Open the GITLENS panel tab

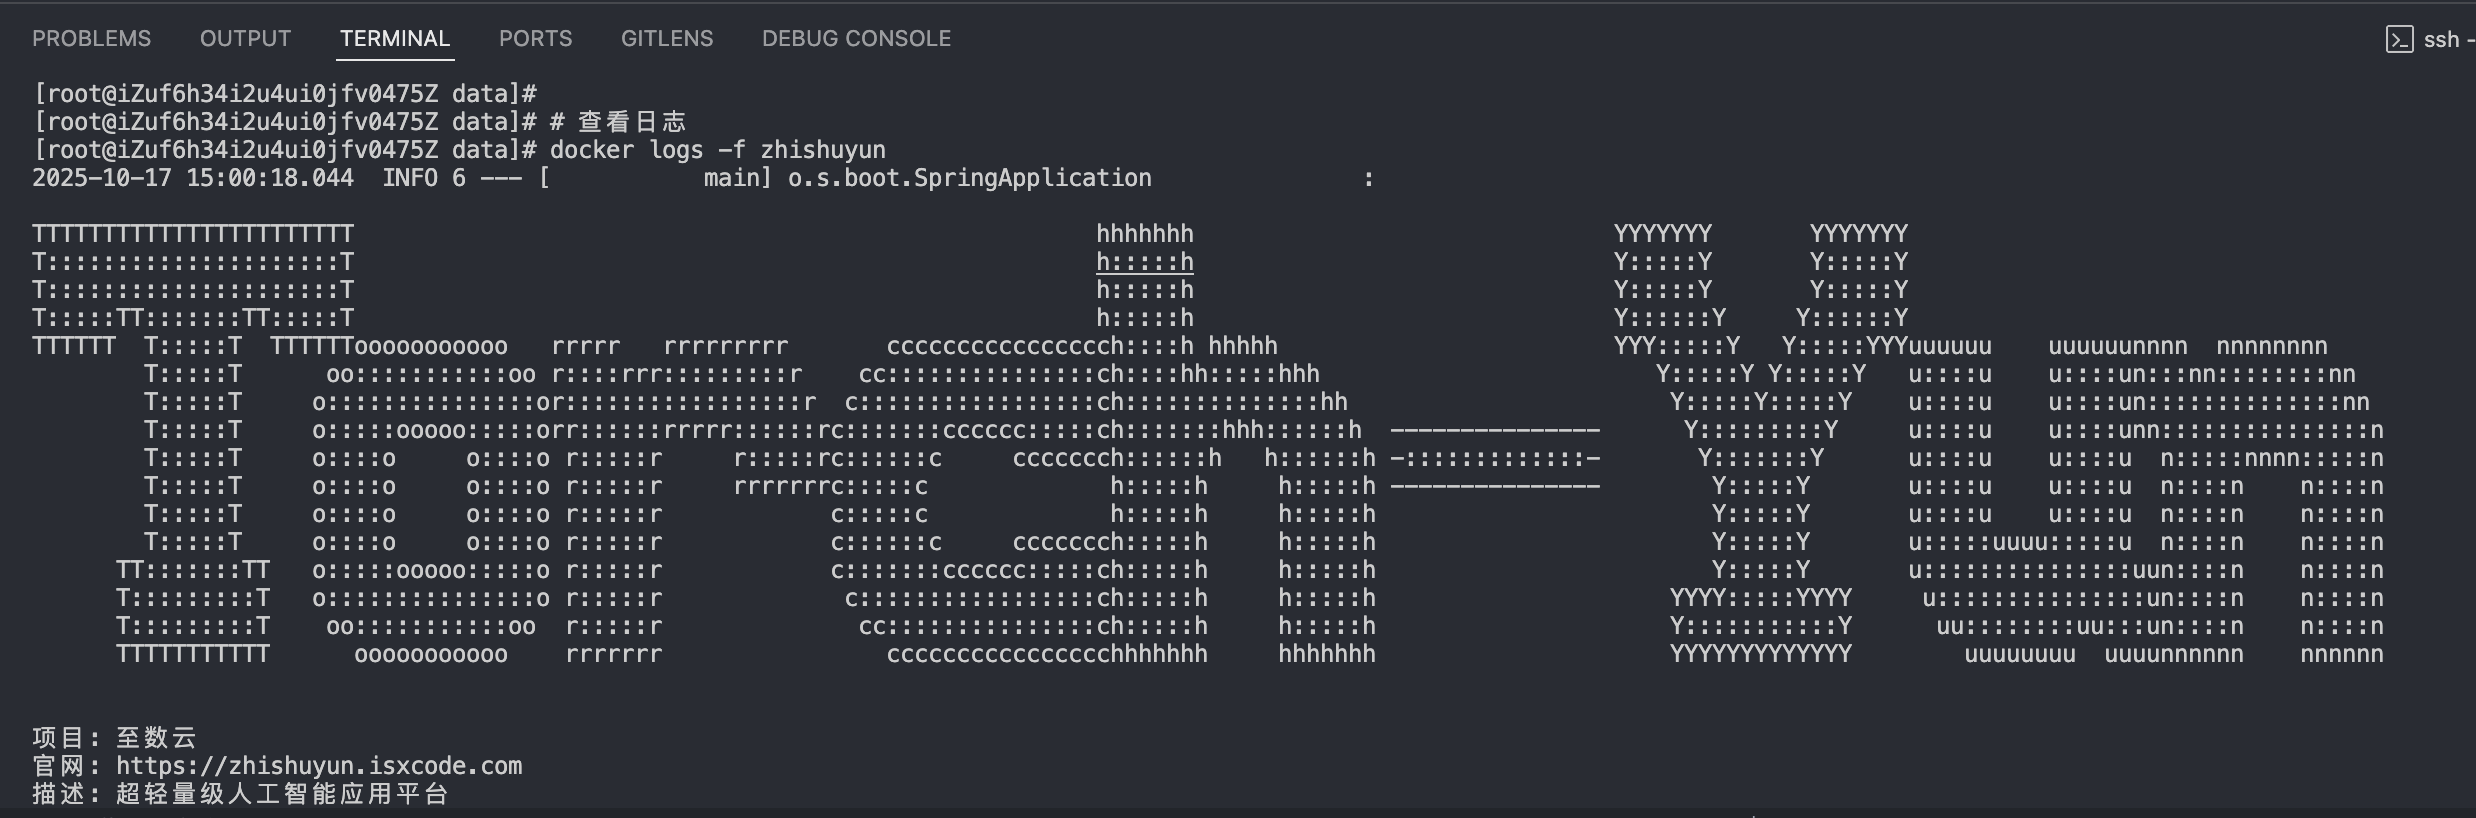[x=667, y=38]
